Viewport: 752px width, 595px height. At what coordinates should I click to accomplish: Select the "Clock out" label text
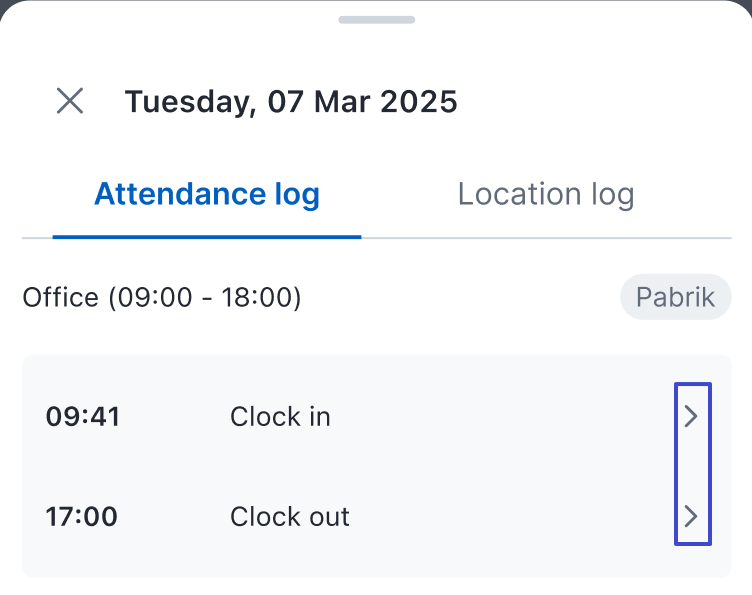(290, 517)
